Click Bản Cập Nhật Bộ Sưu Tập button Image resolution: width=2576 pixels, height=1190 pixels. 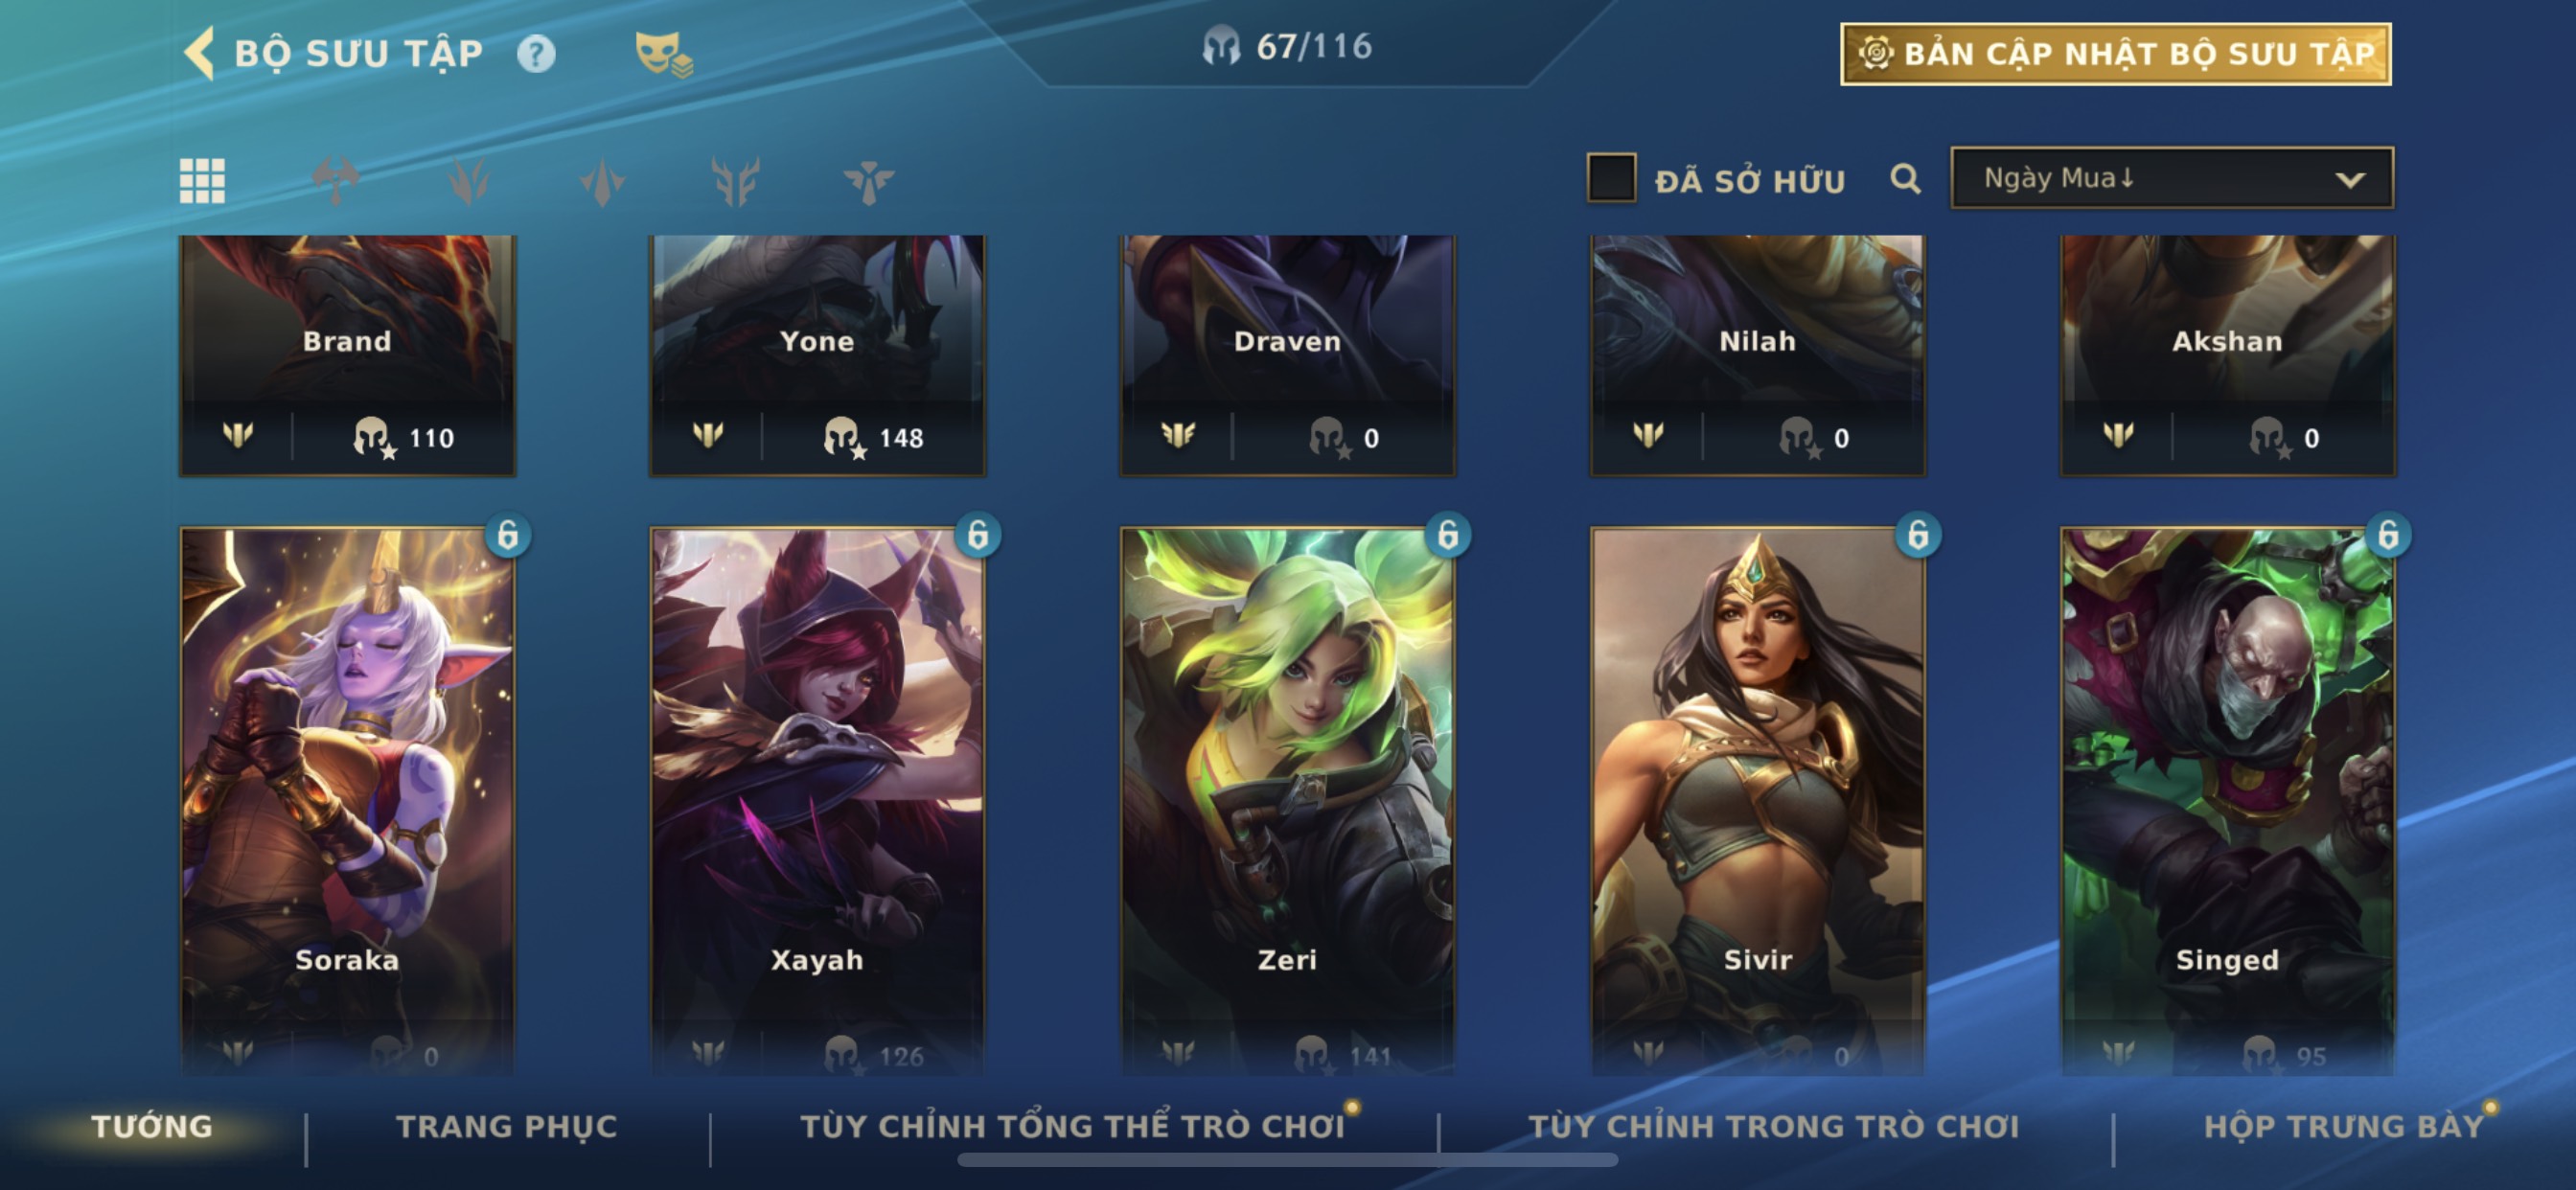[x=2116, y=54]
